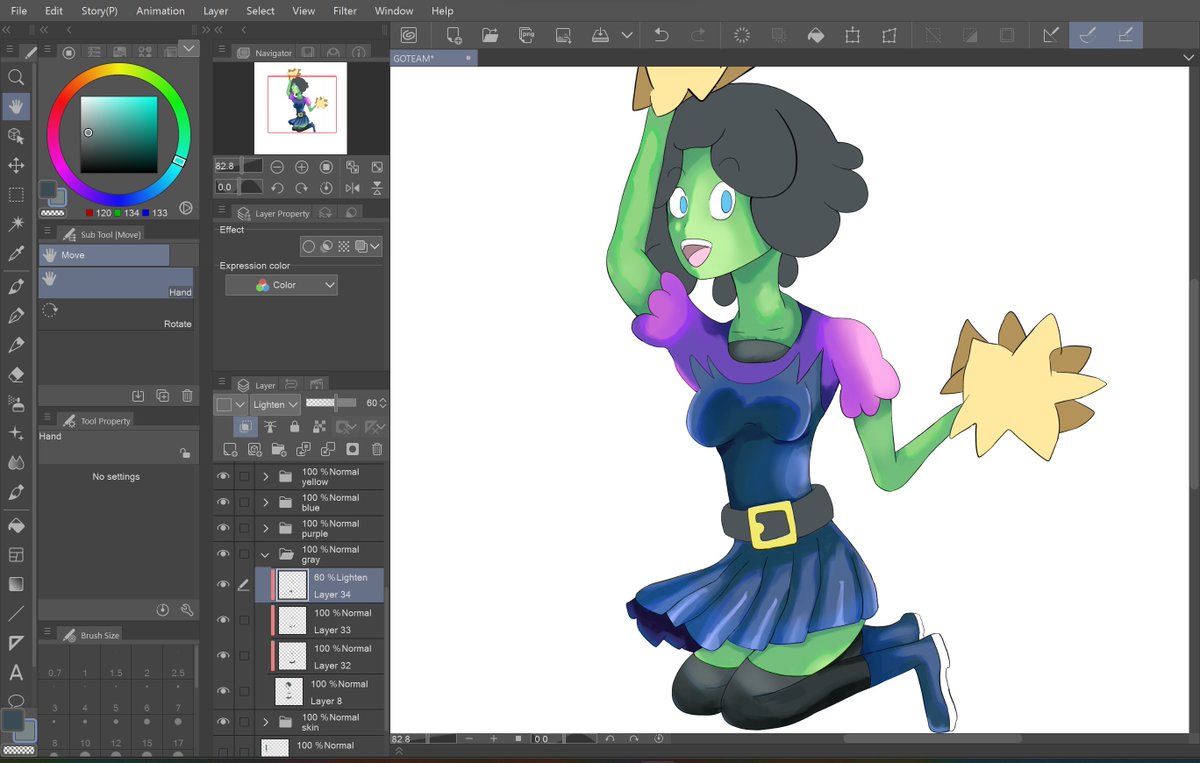Hide the purple folder layer
Image resolution: width=1200 pixels, height=763 pixels.
[223, 529]
